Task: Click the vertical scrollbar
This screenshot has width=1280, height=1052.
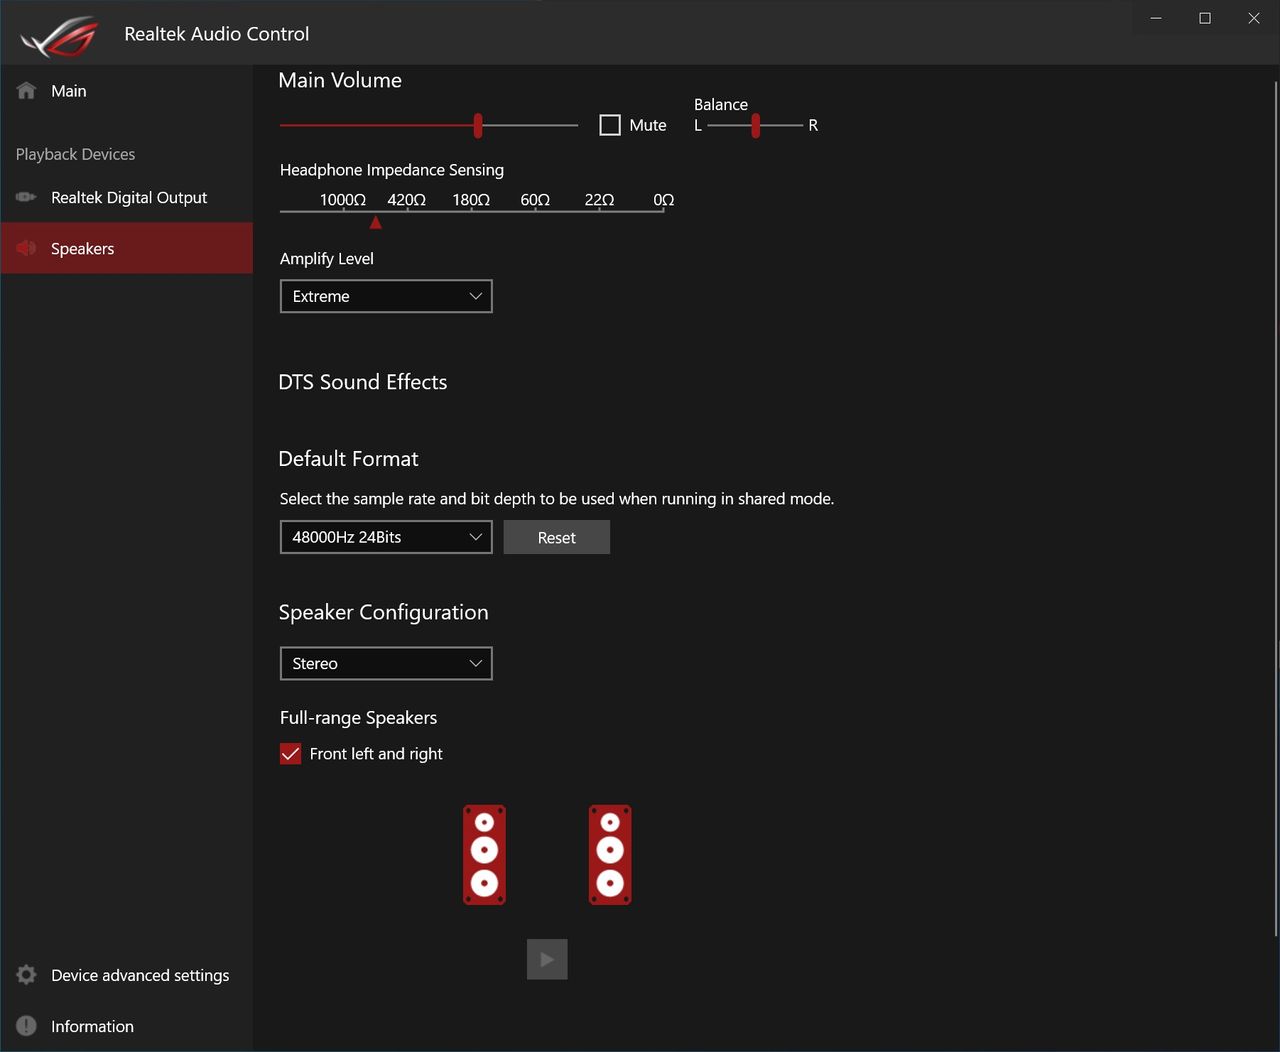Action: click(1275, 508)
